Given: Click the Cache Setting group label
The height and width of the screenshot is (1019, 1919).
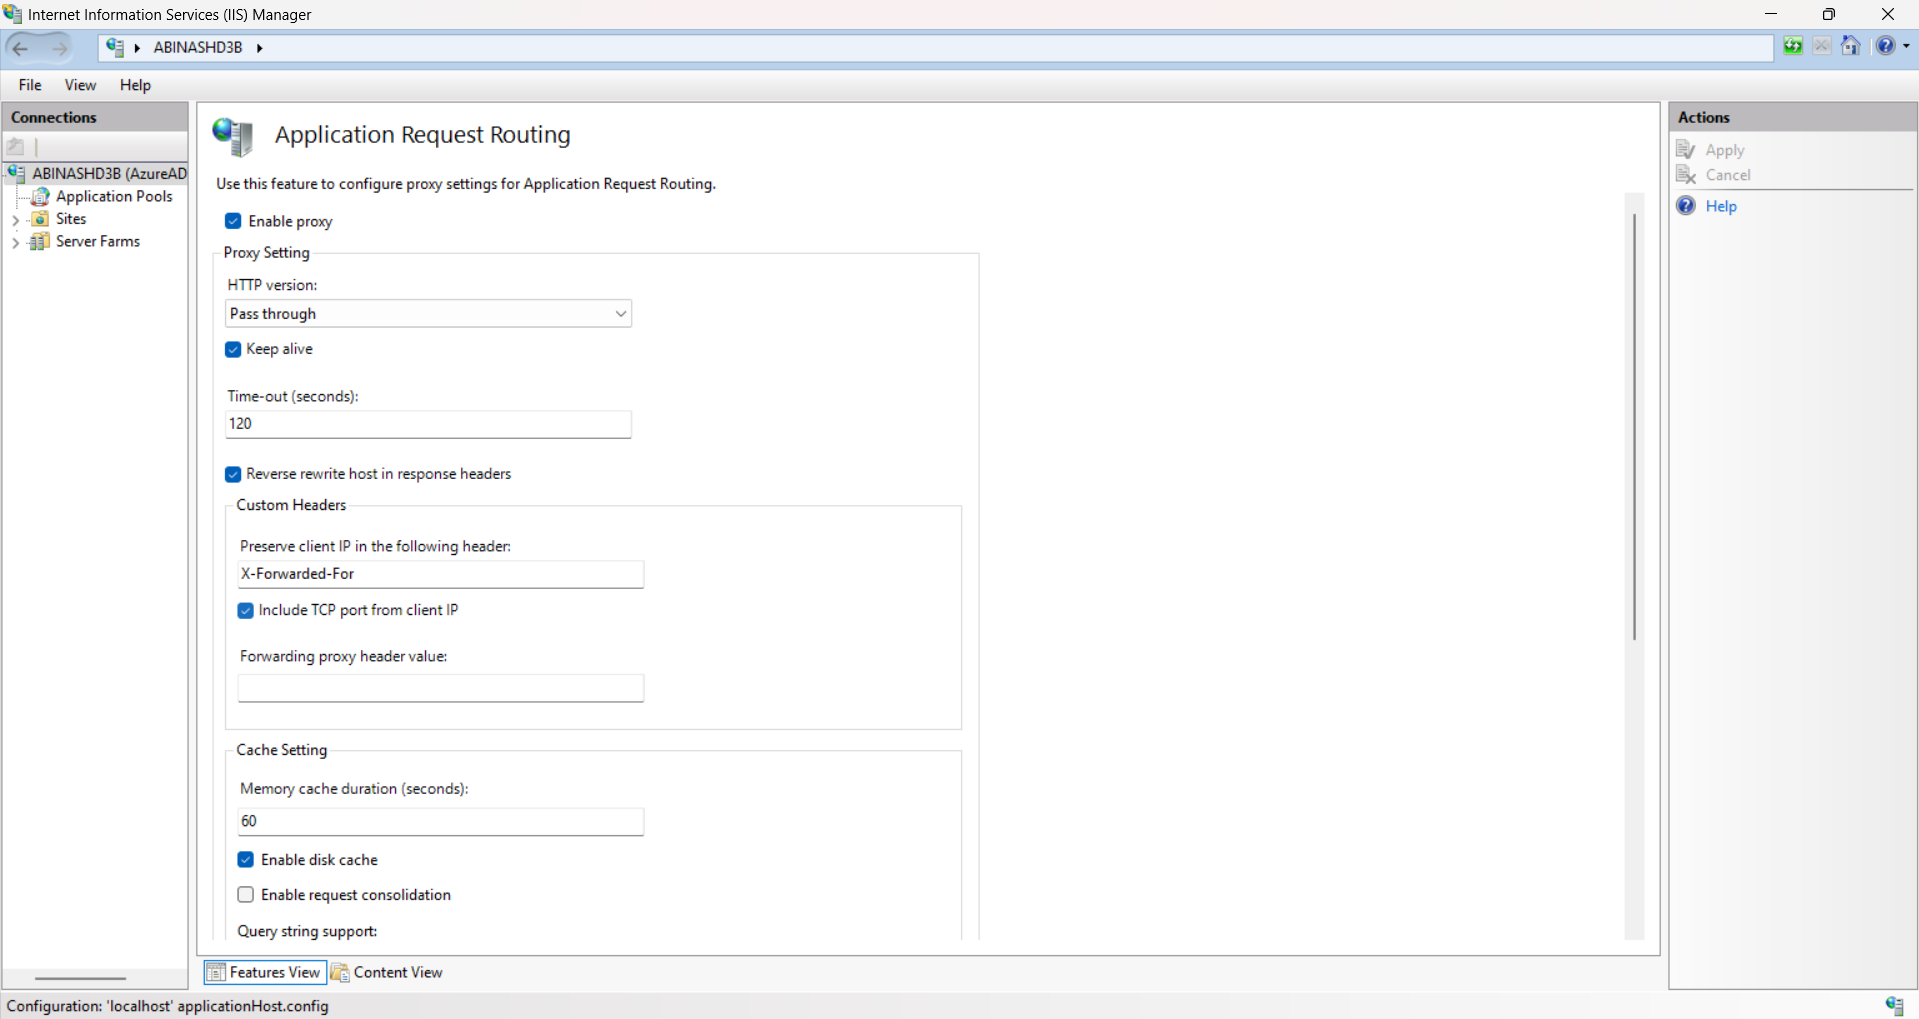Looking at the screenshot, I should coord(281,750).
